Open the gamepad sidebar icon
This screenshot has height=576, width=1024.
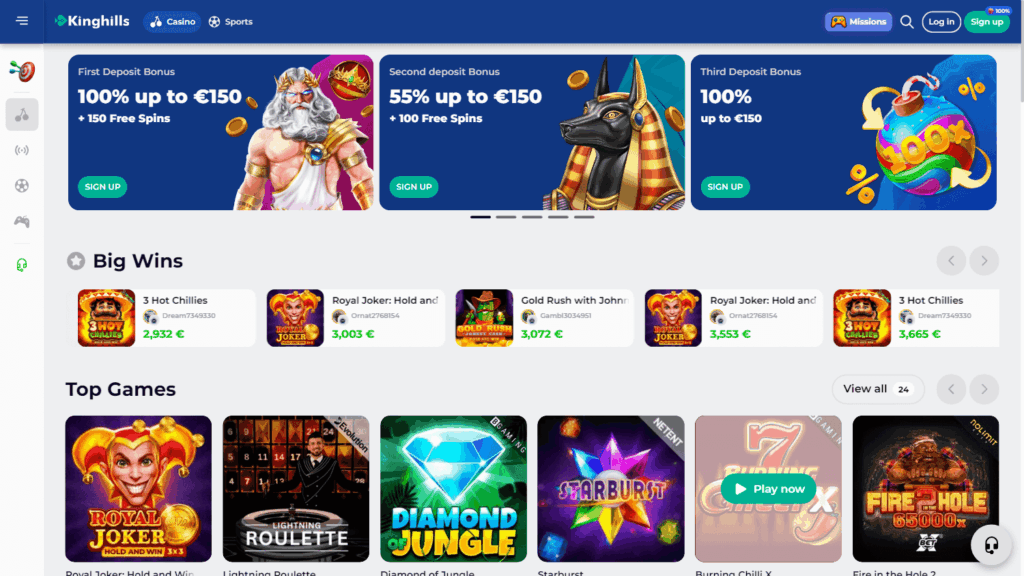[x=22, y=221]
